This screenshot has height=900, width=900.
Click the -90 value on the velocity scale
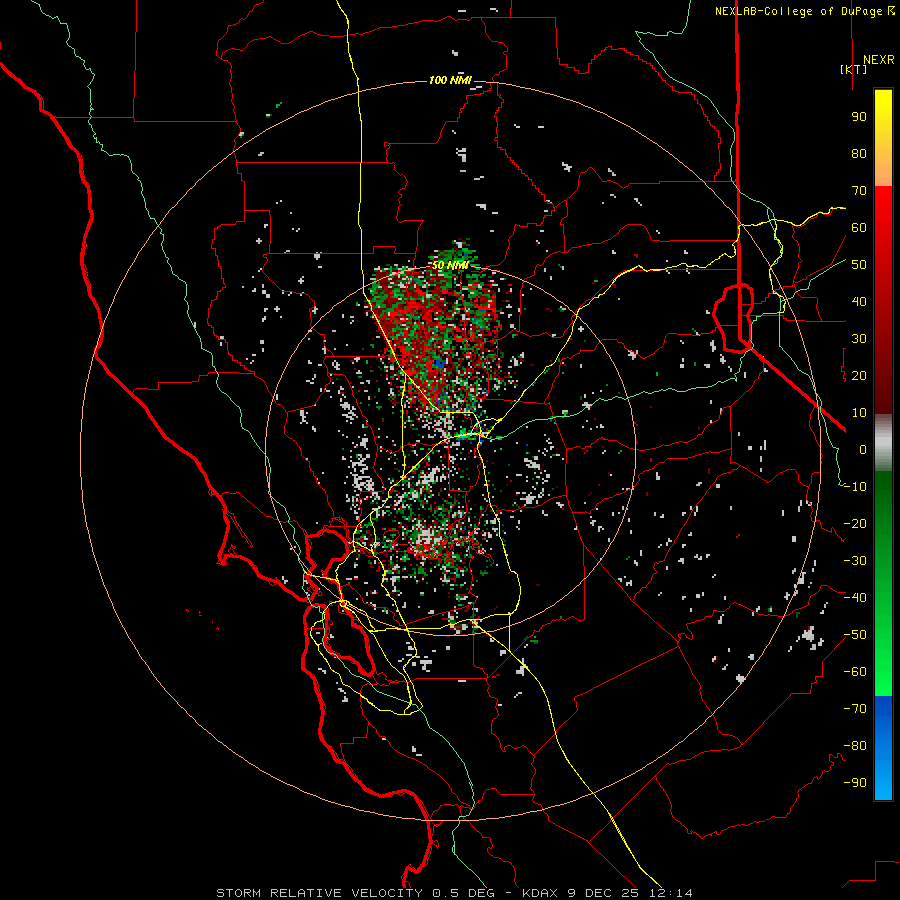click(855, 783)
